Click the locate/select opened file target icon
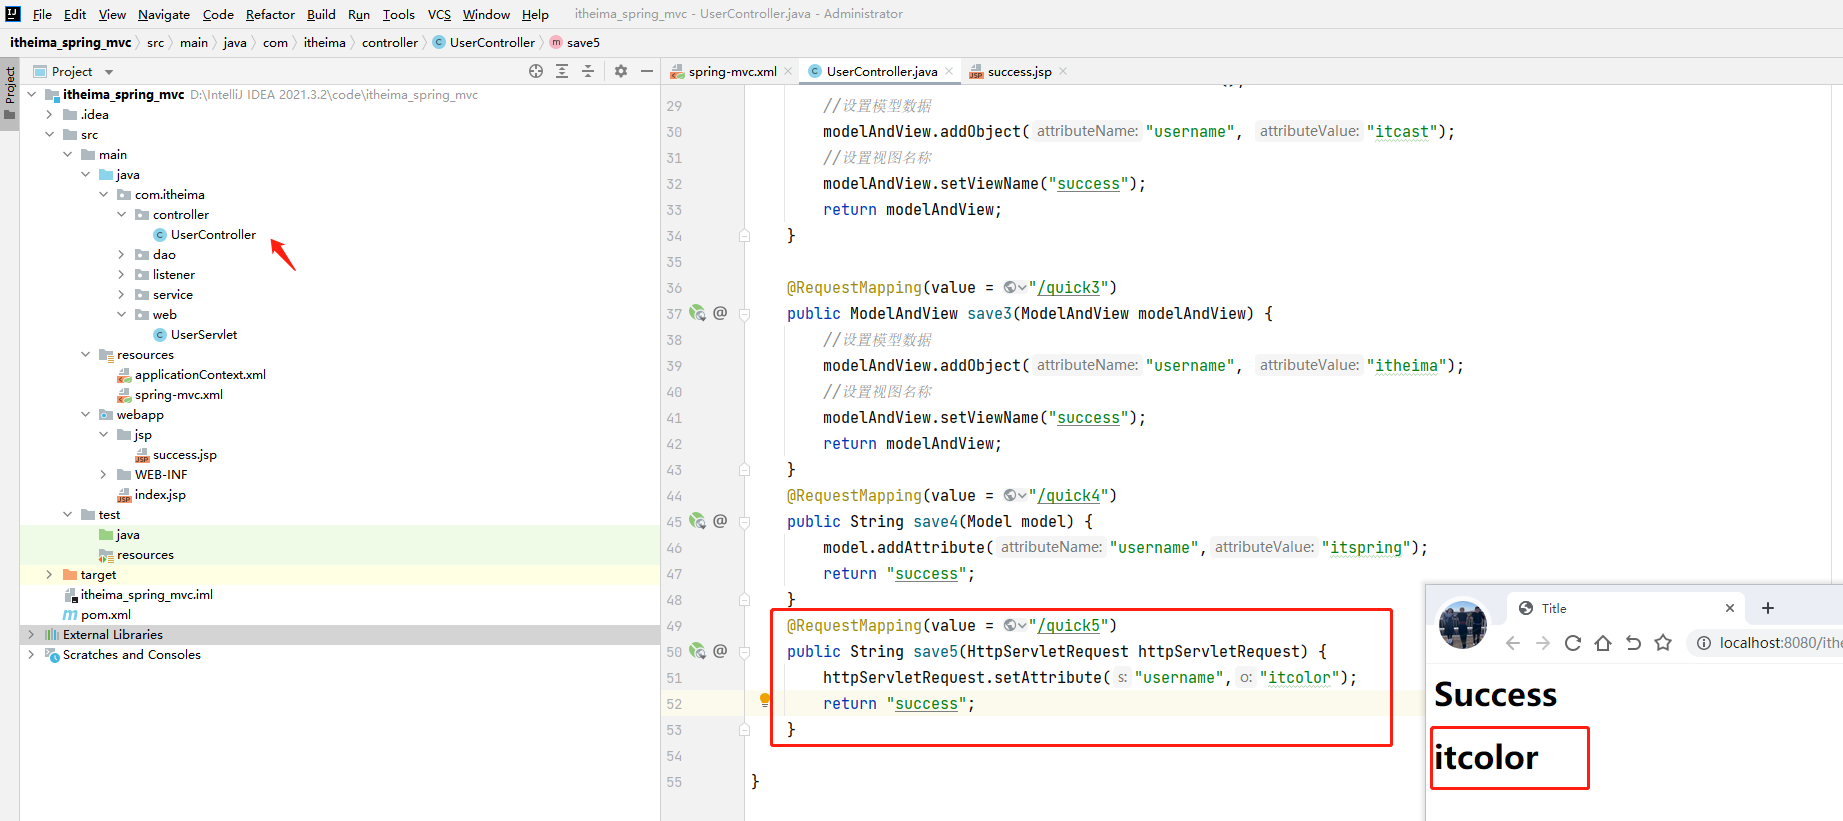The width and height of the screenshot is (1843, 821). (536, 71)
